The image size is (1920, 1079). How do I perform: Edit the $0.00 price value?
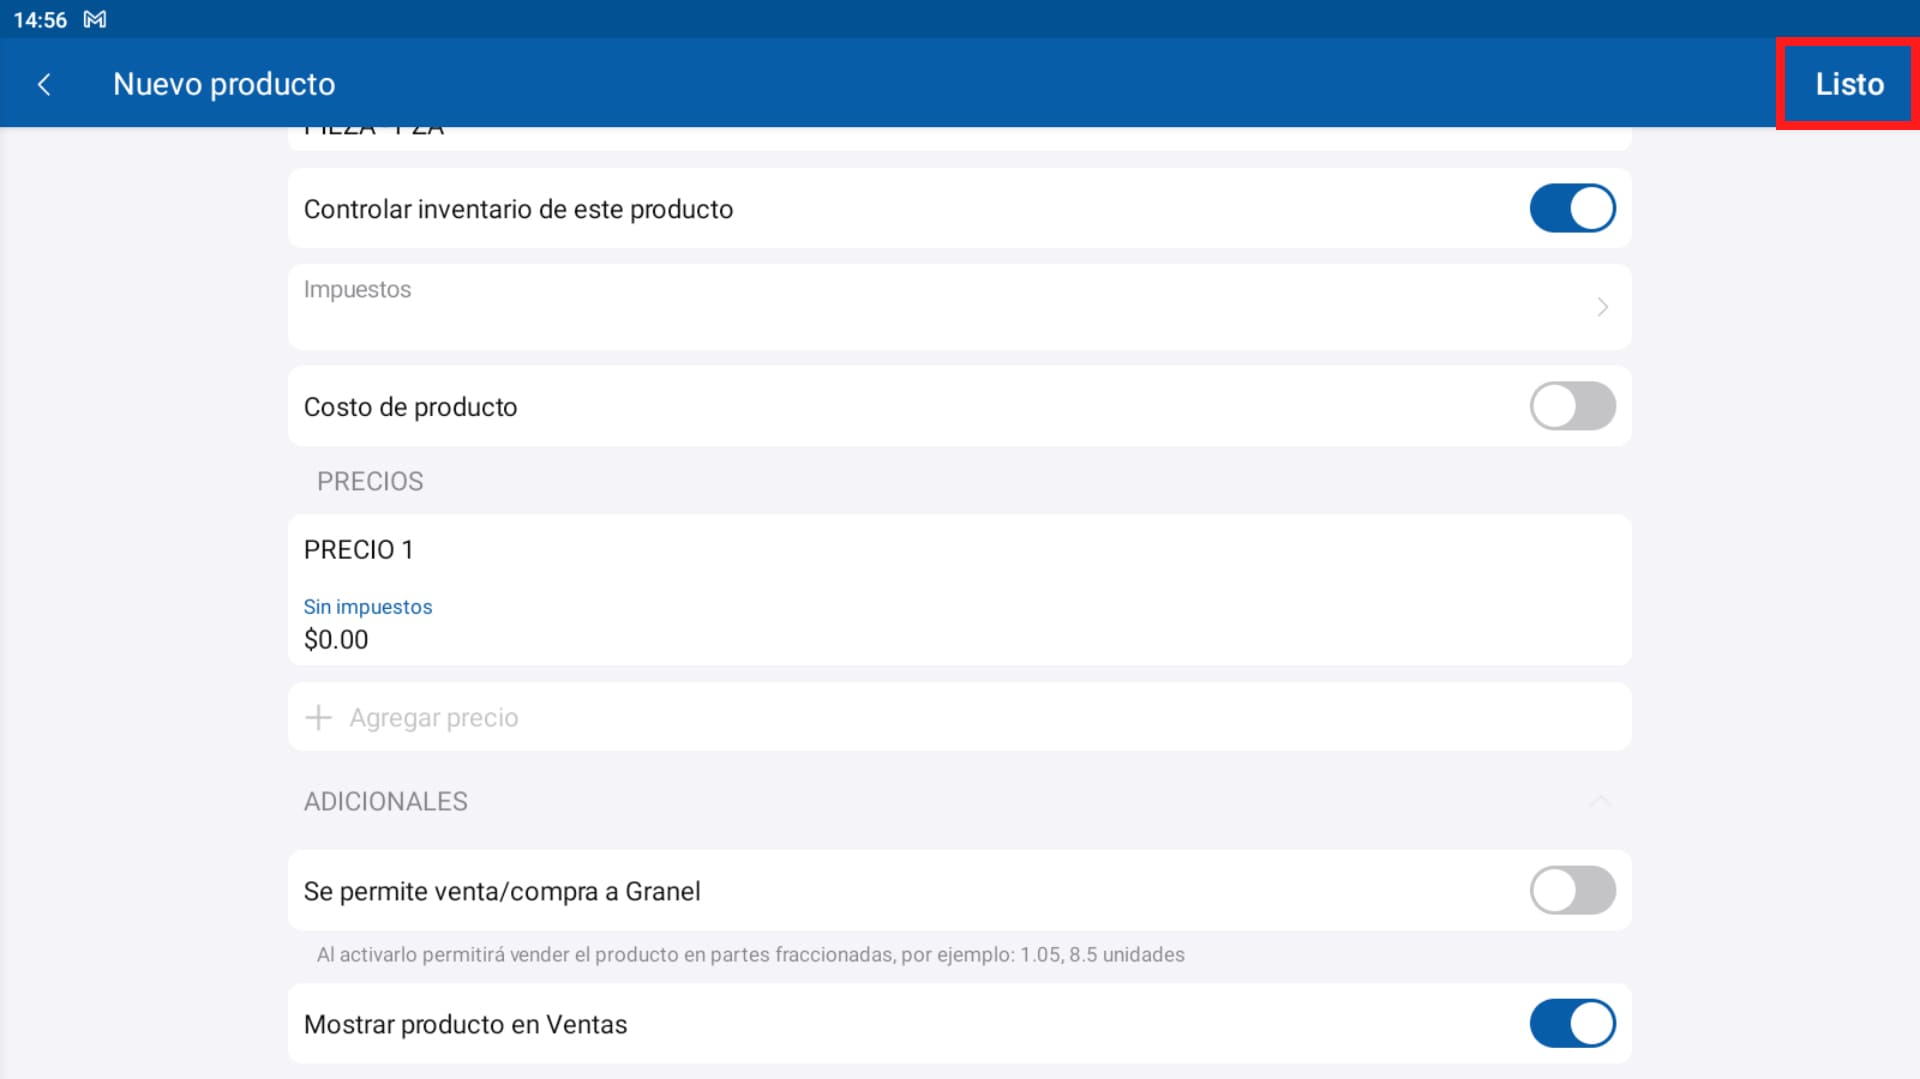tap(336, 639)
